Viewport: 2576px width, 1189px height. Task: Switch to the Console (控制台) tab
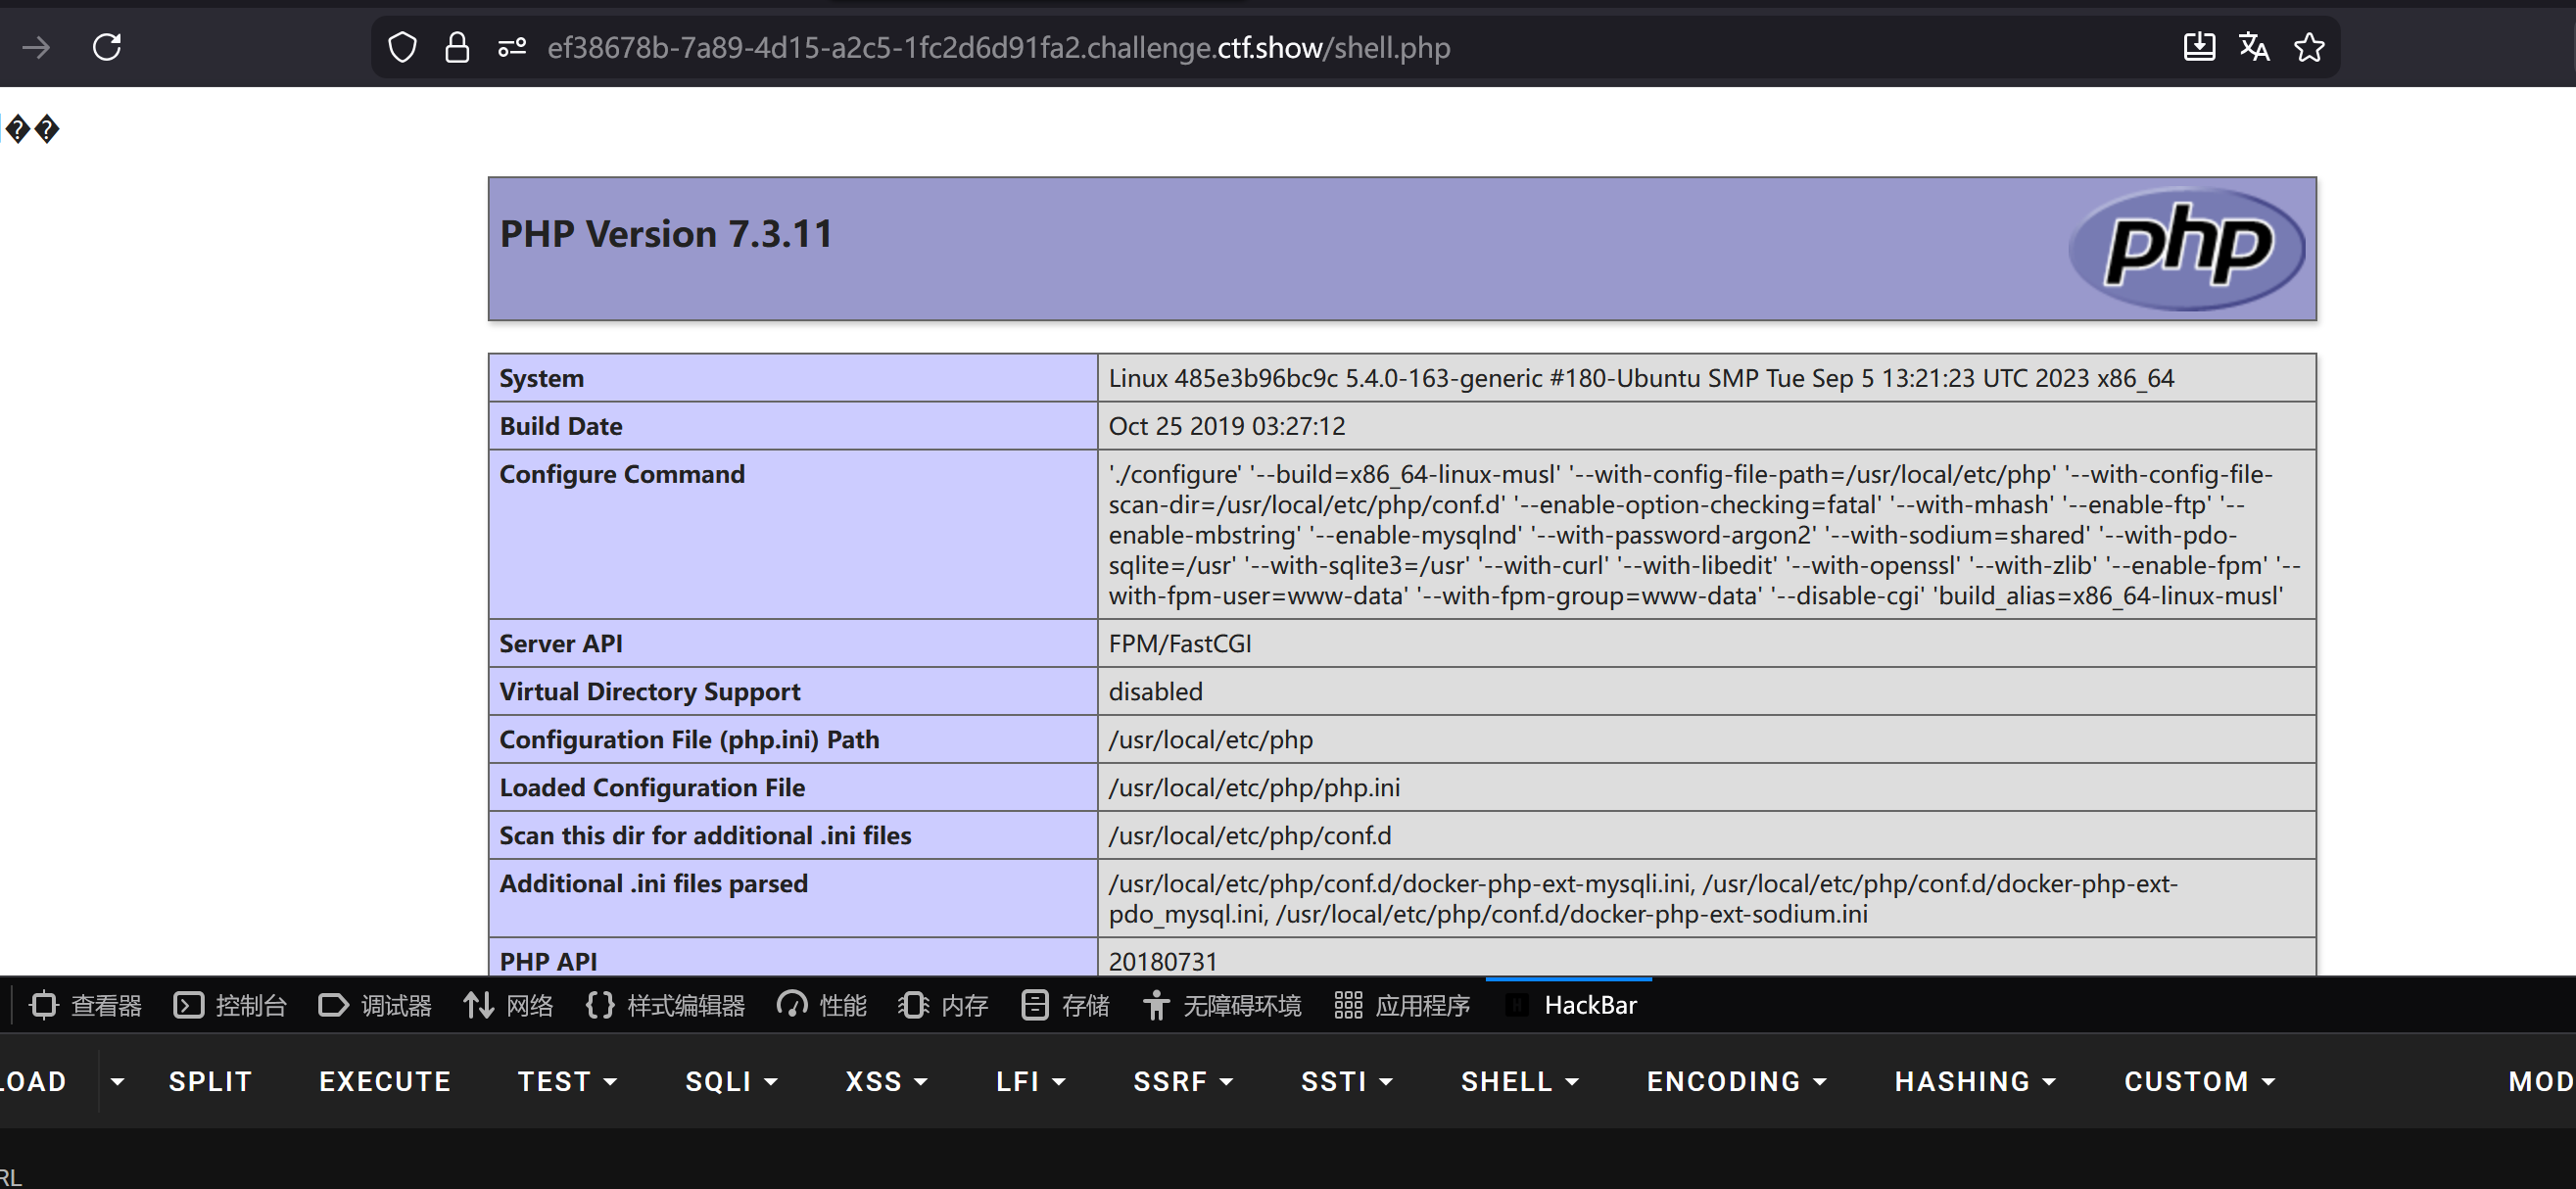click(x=230, y=1005)
